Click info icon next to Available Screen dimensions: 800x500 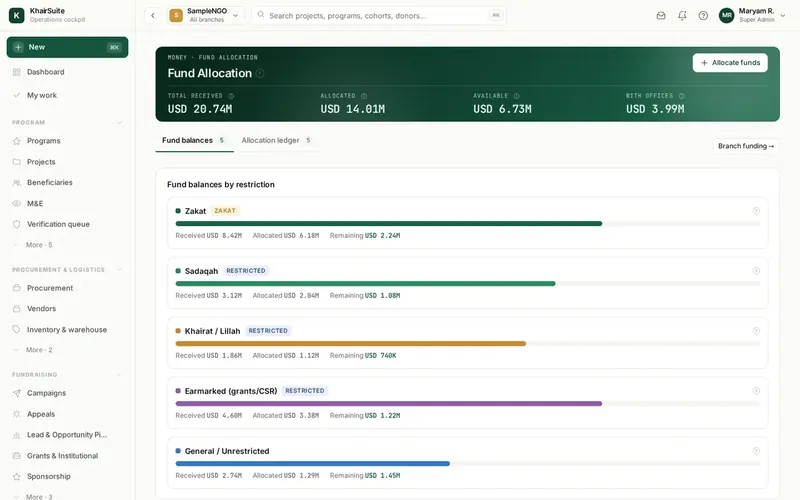tap(516, 96)
